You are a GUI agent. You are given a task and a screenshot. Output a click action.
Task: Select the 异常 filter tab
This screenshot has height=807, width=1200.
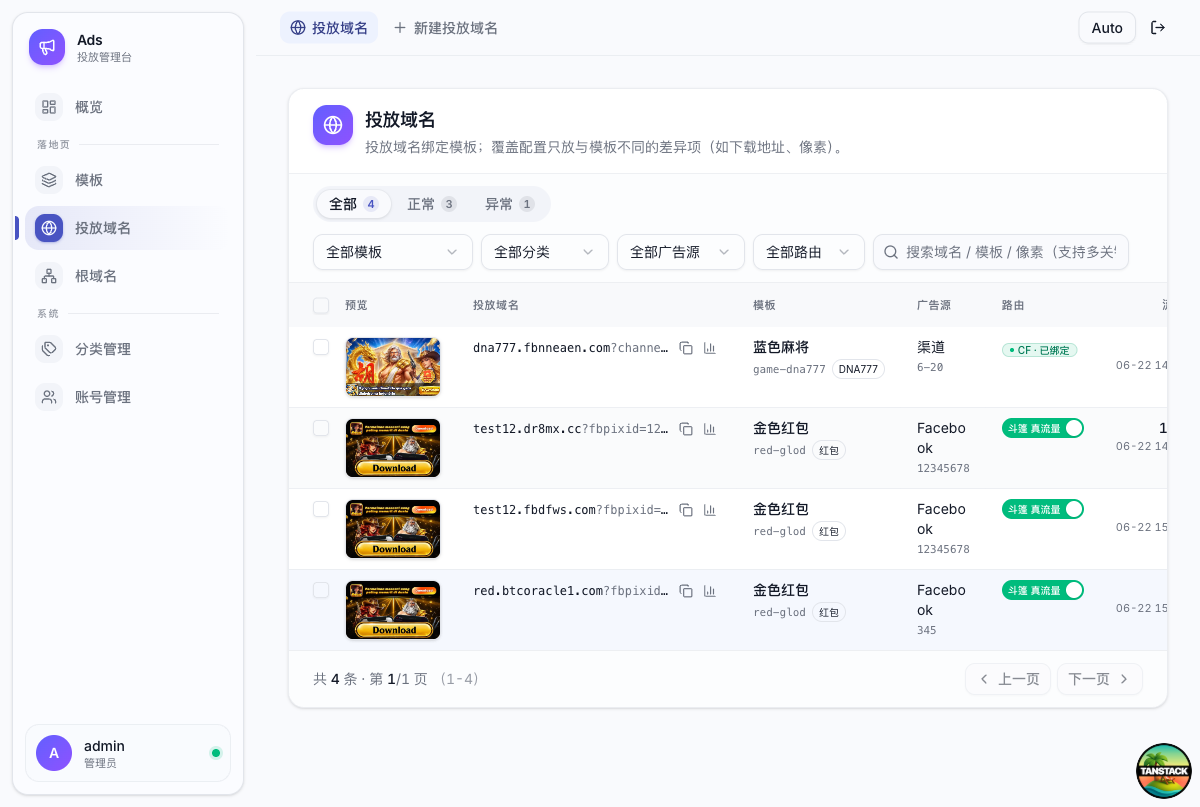(509, 204)
